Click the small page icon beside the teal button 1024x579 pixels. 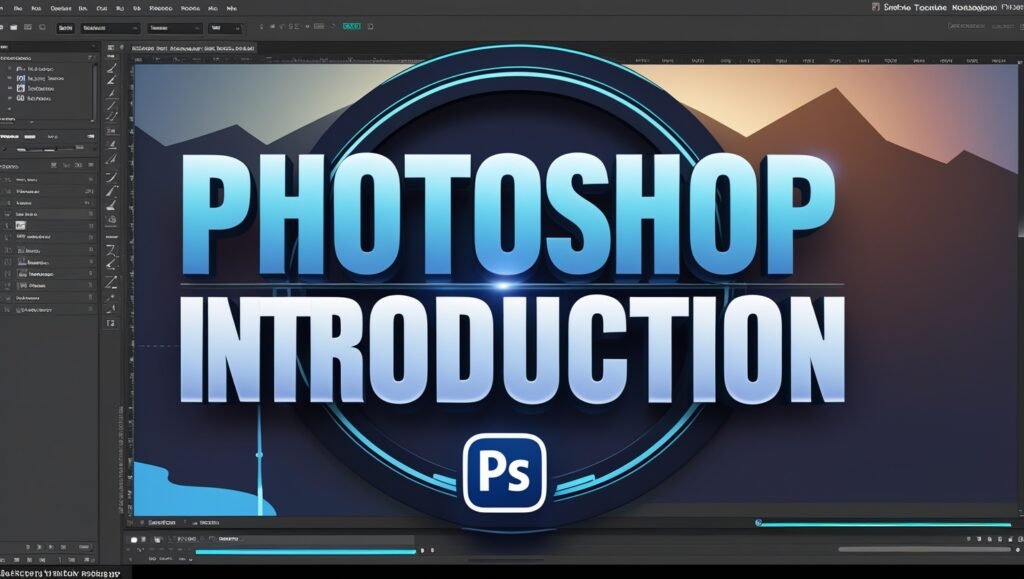[370, 27]
